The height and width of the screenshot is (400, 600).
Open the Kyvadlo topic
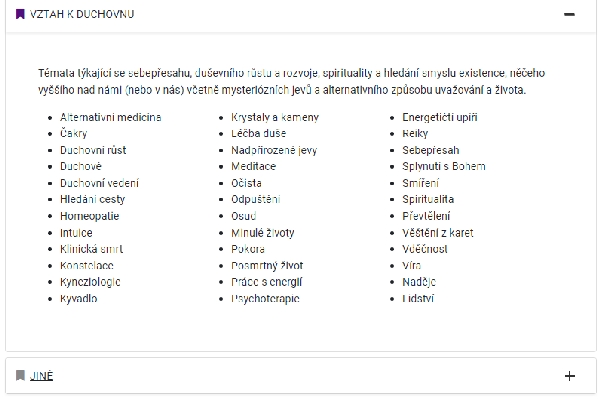(x=78, y=299)
